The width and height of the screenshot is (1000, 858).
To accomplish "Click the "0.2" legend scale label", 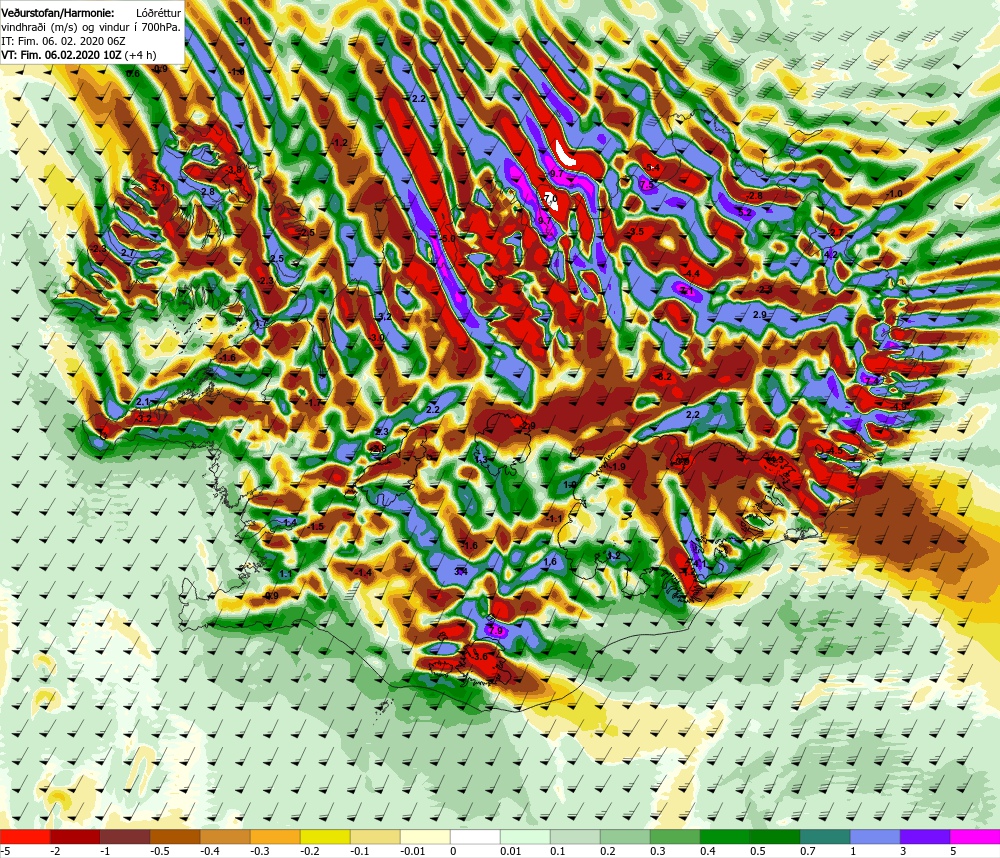I will coord(608,851).
